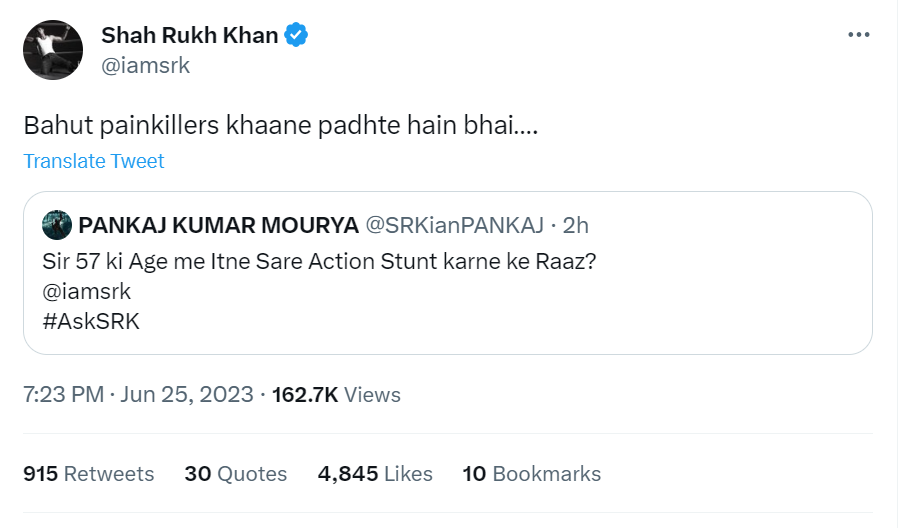Screen dimensions: 898x528
Task: Click the 2h timestamp on quoted tweet
Action: [x=576, y=225]
